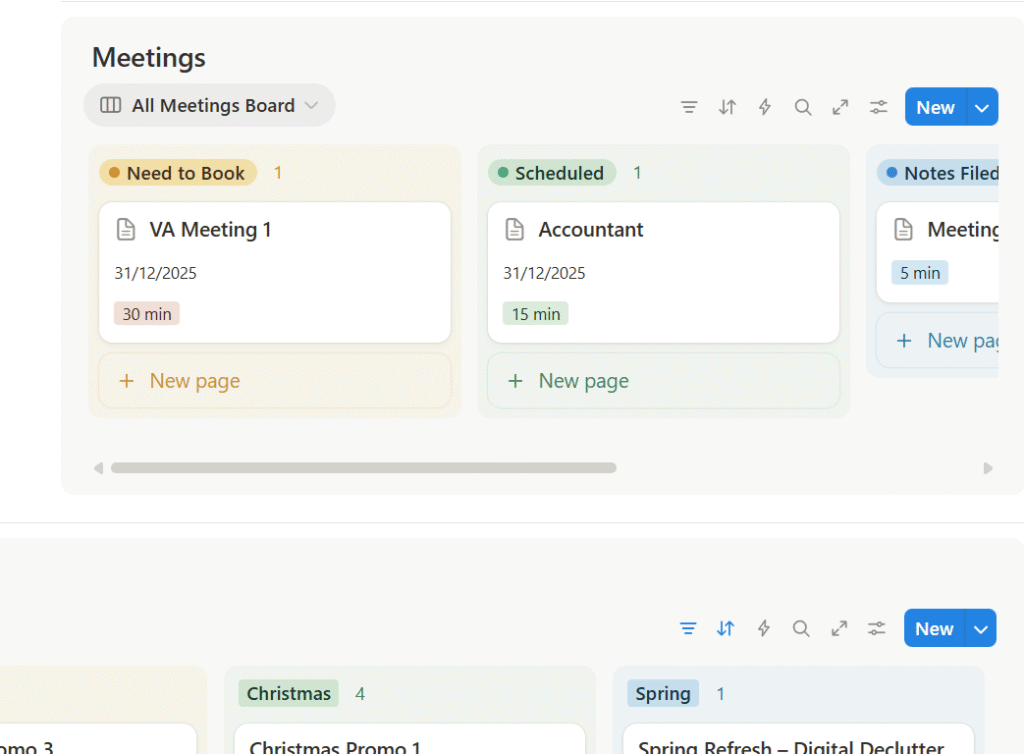
Task: Expand Meetings database to full page
Action: click(x=841, y=107)
